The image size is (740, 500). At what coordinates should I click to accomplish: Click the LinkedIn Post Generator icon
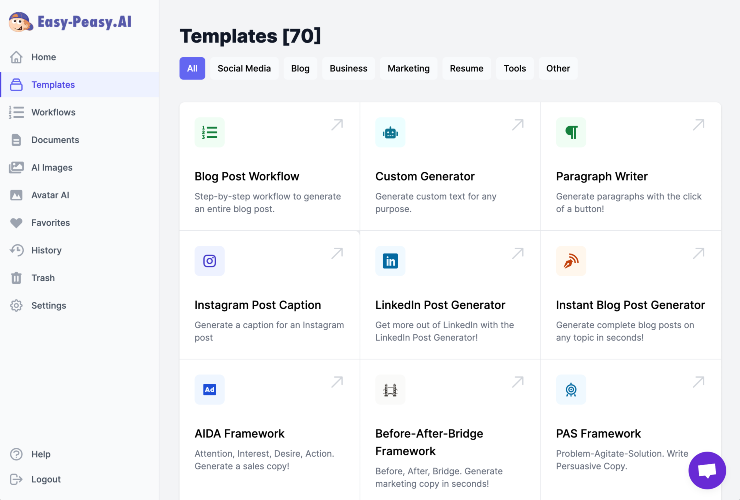(390, 261)
